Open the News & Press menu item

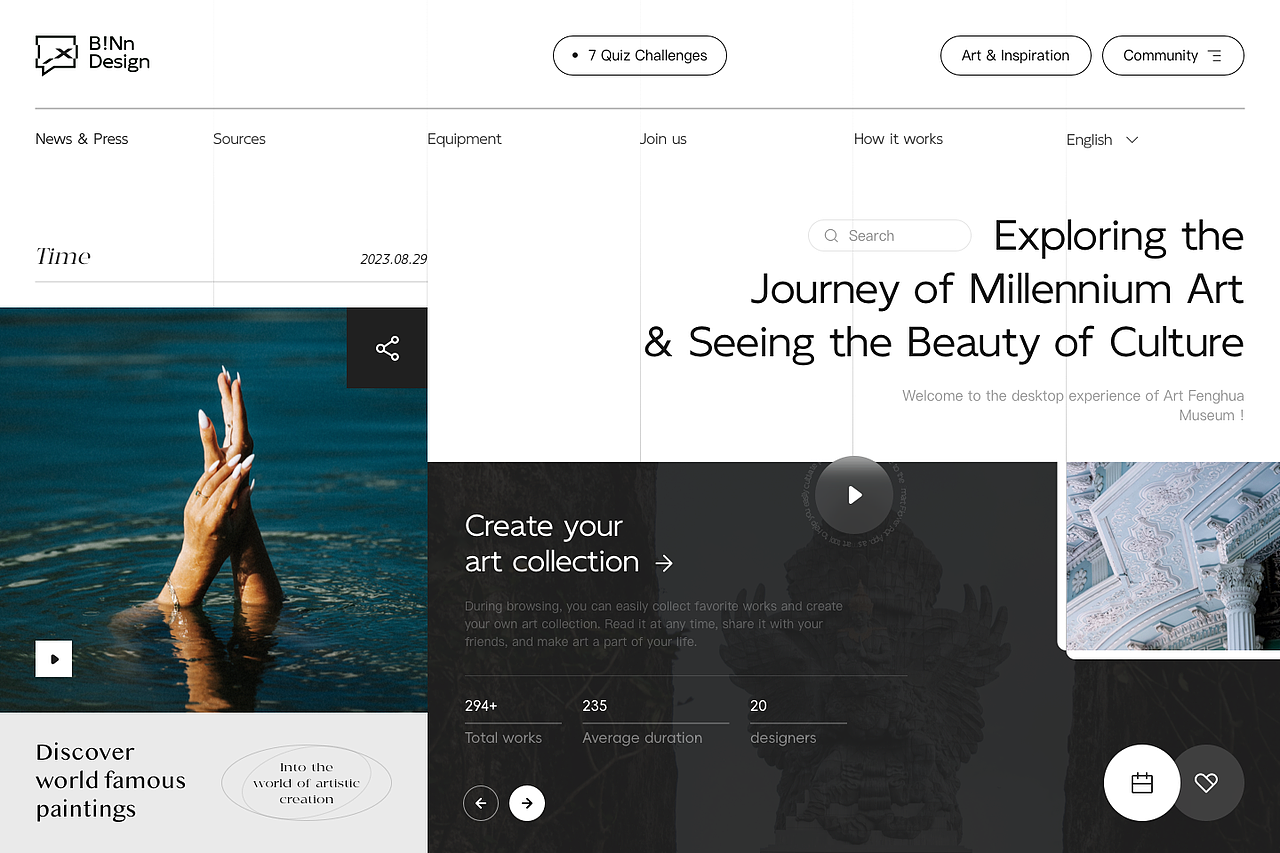coord(82,139)
